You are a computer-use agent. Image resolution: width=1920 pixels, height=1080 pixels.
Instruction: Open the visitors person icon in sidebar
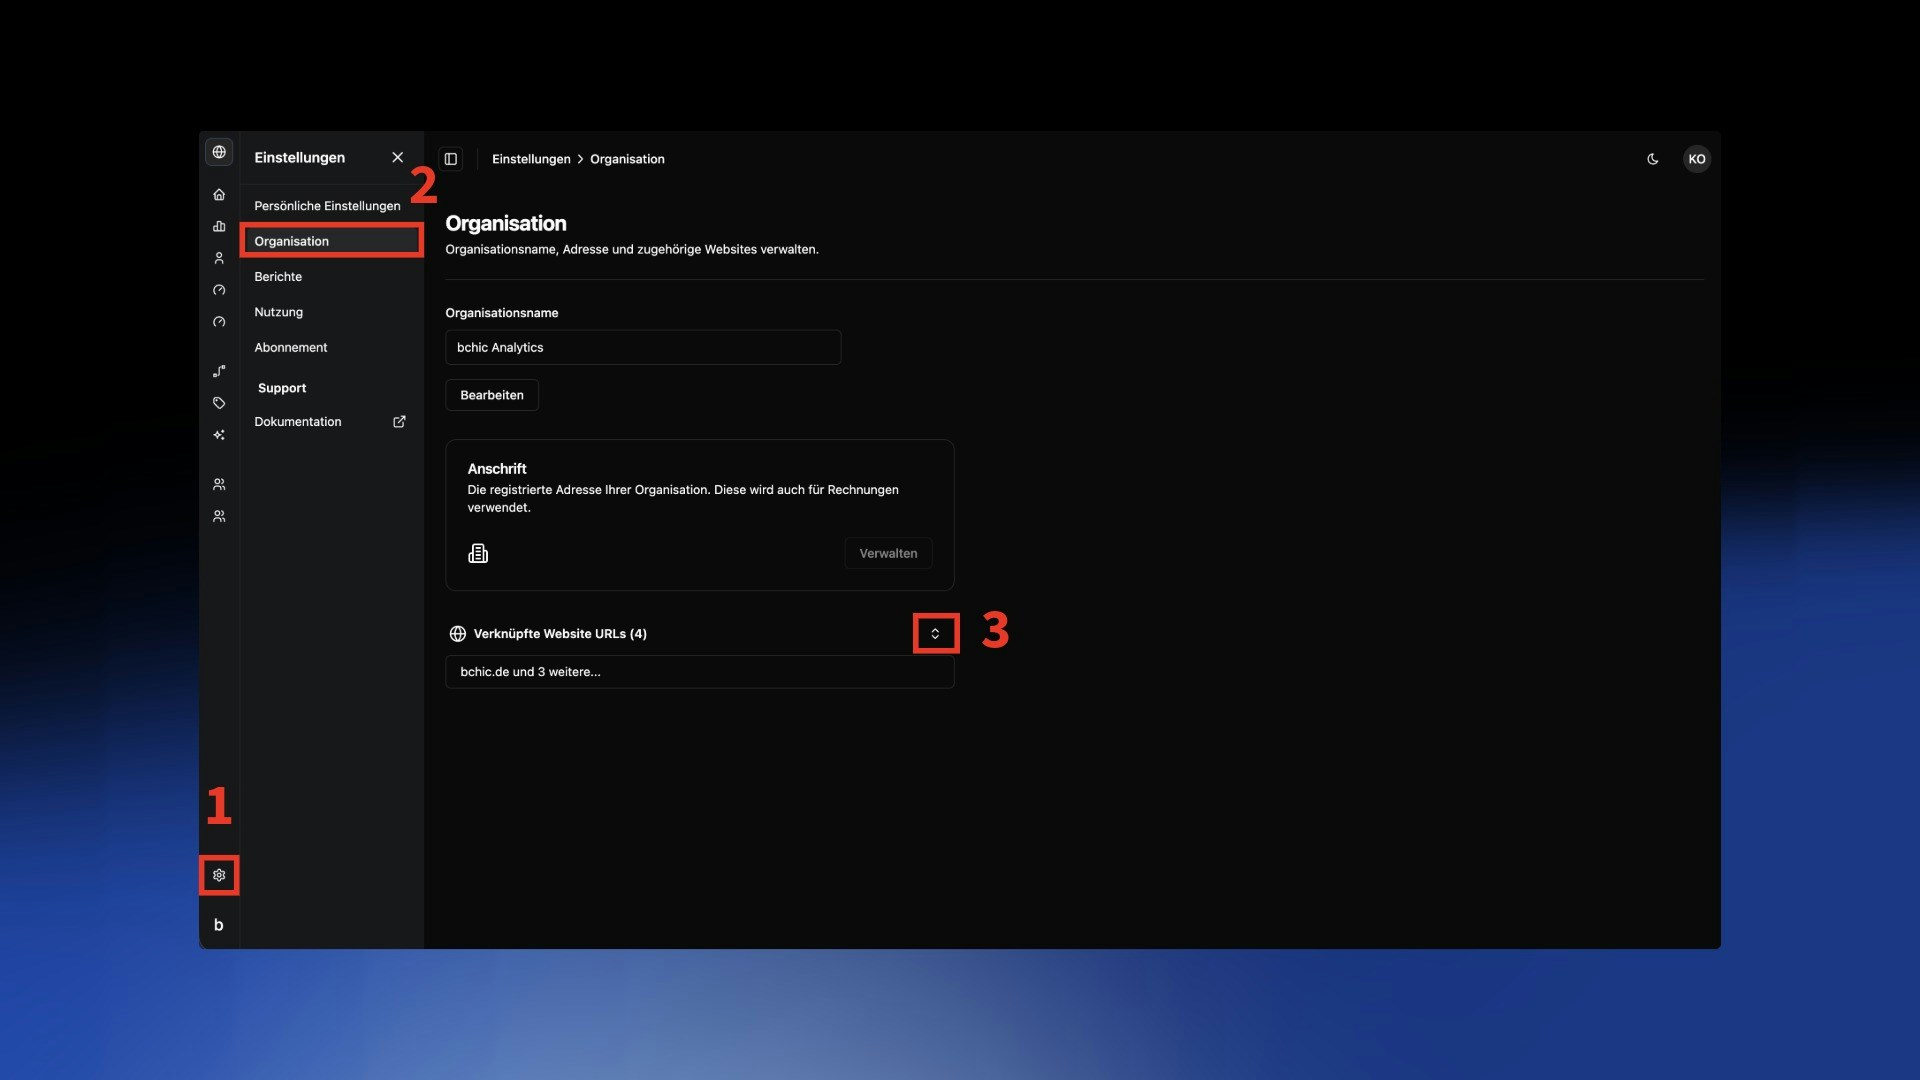(x=219, y=258)
